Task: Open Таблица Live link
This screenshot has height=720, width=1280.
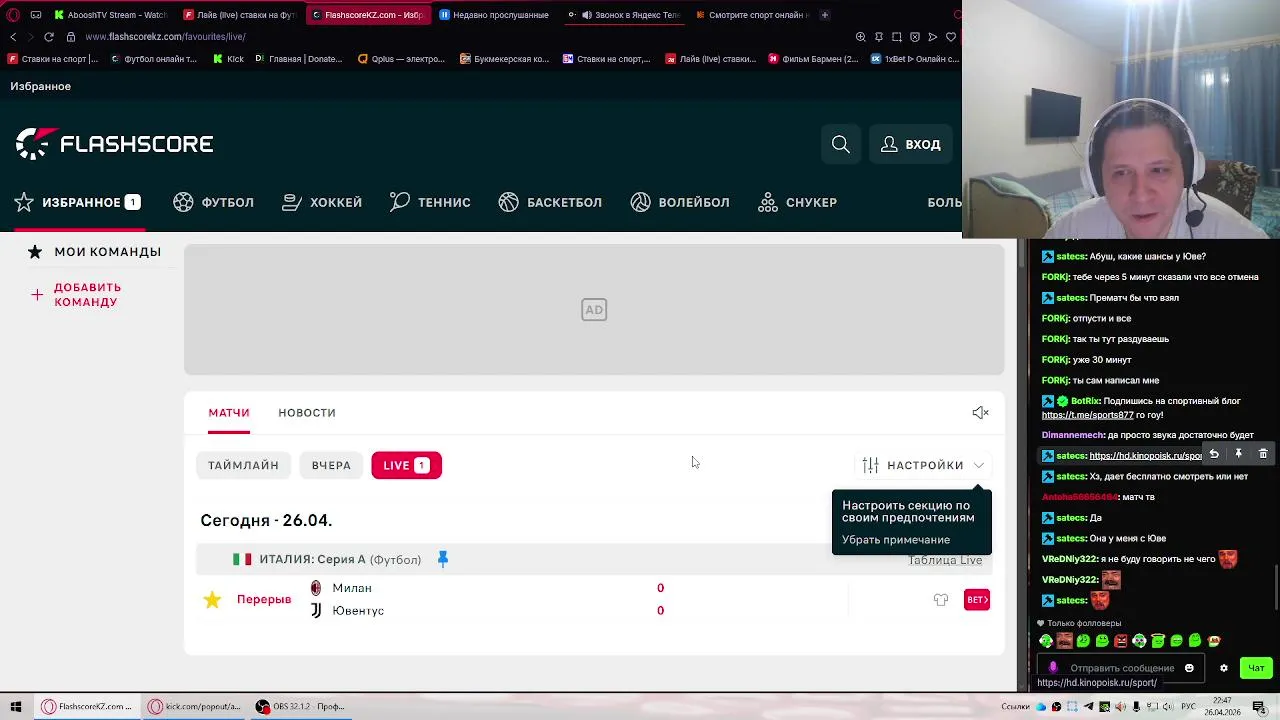Action: 945,560
